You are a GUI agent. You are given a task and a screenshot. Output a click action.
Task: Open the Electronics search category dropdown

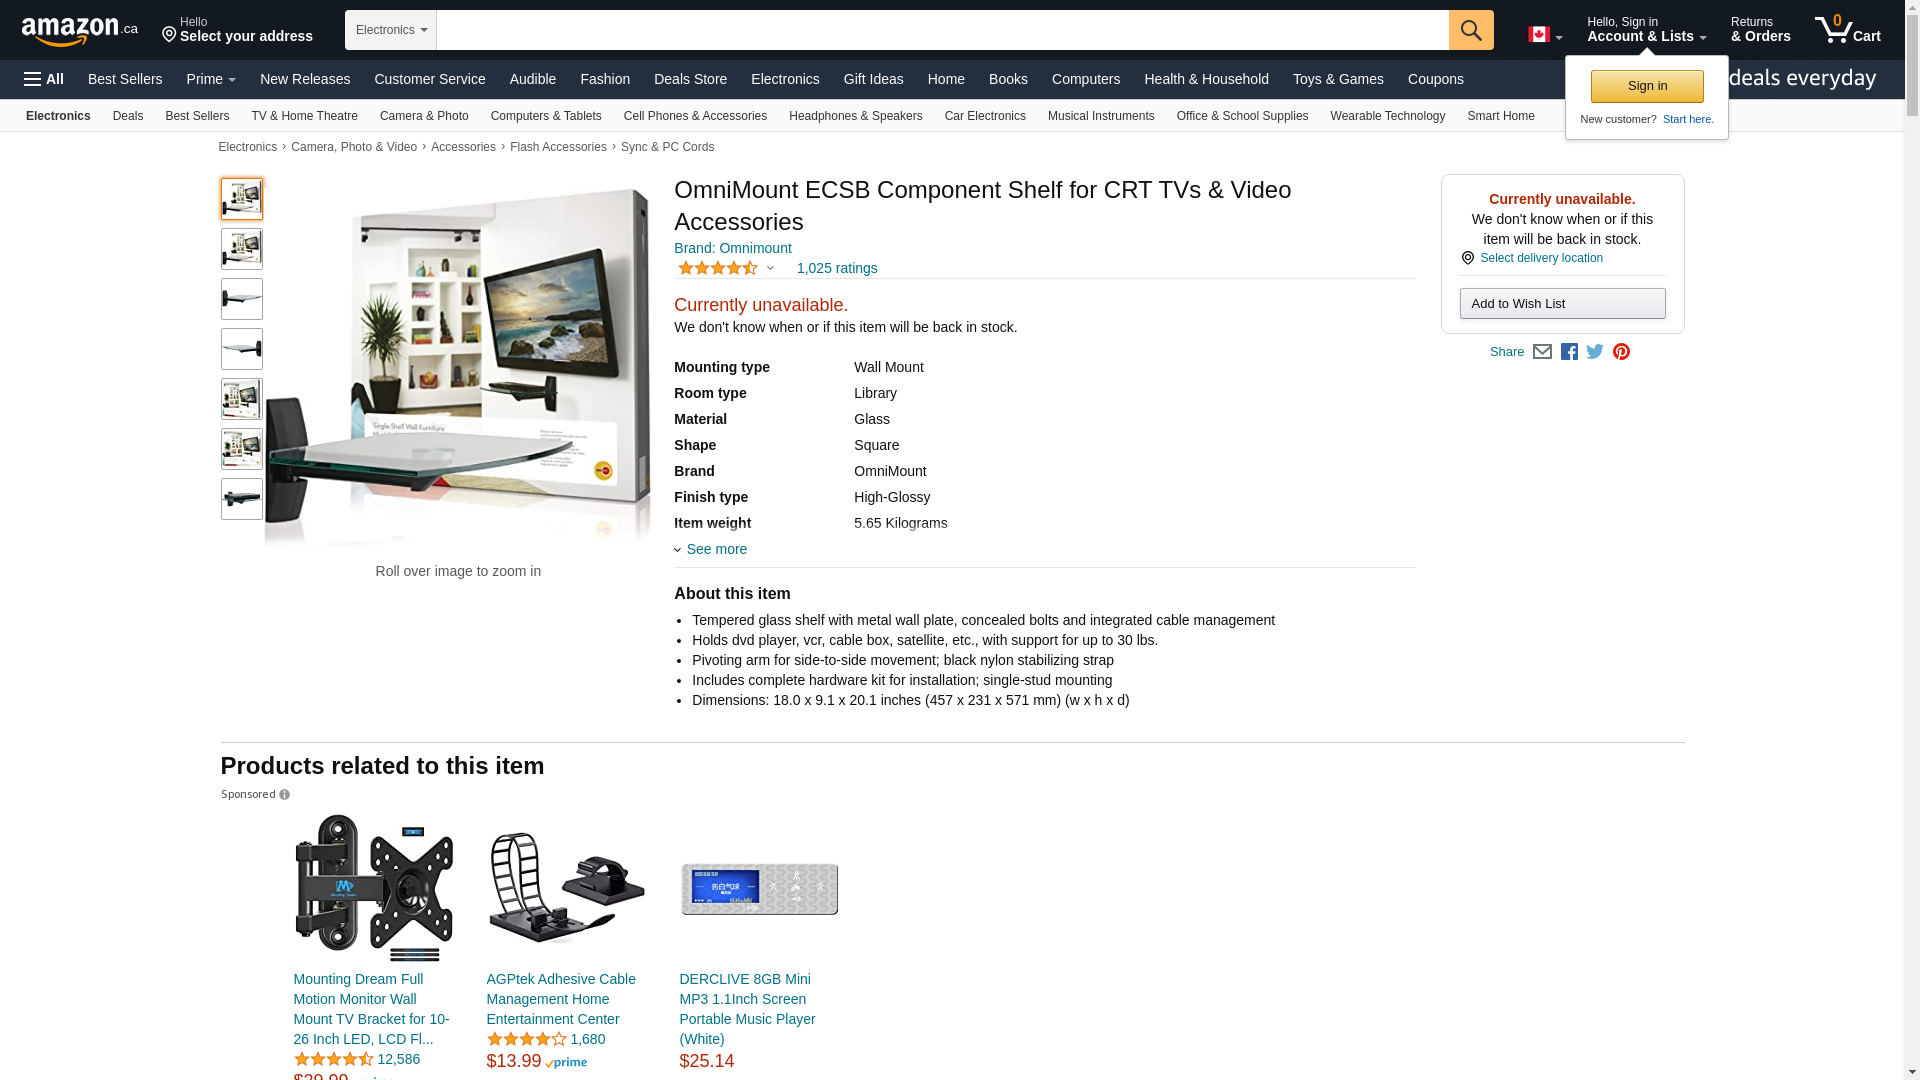click(391, 30)
